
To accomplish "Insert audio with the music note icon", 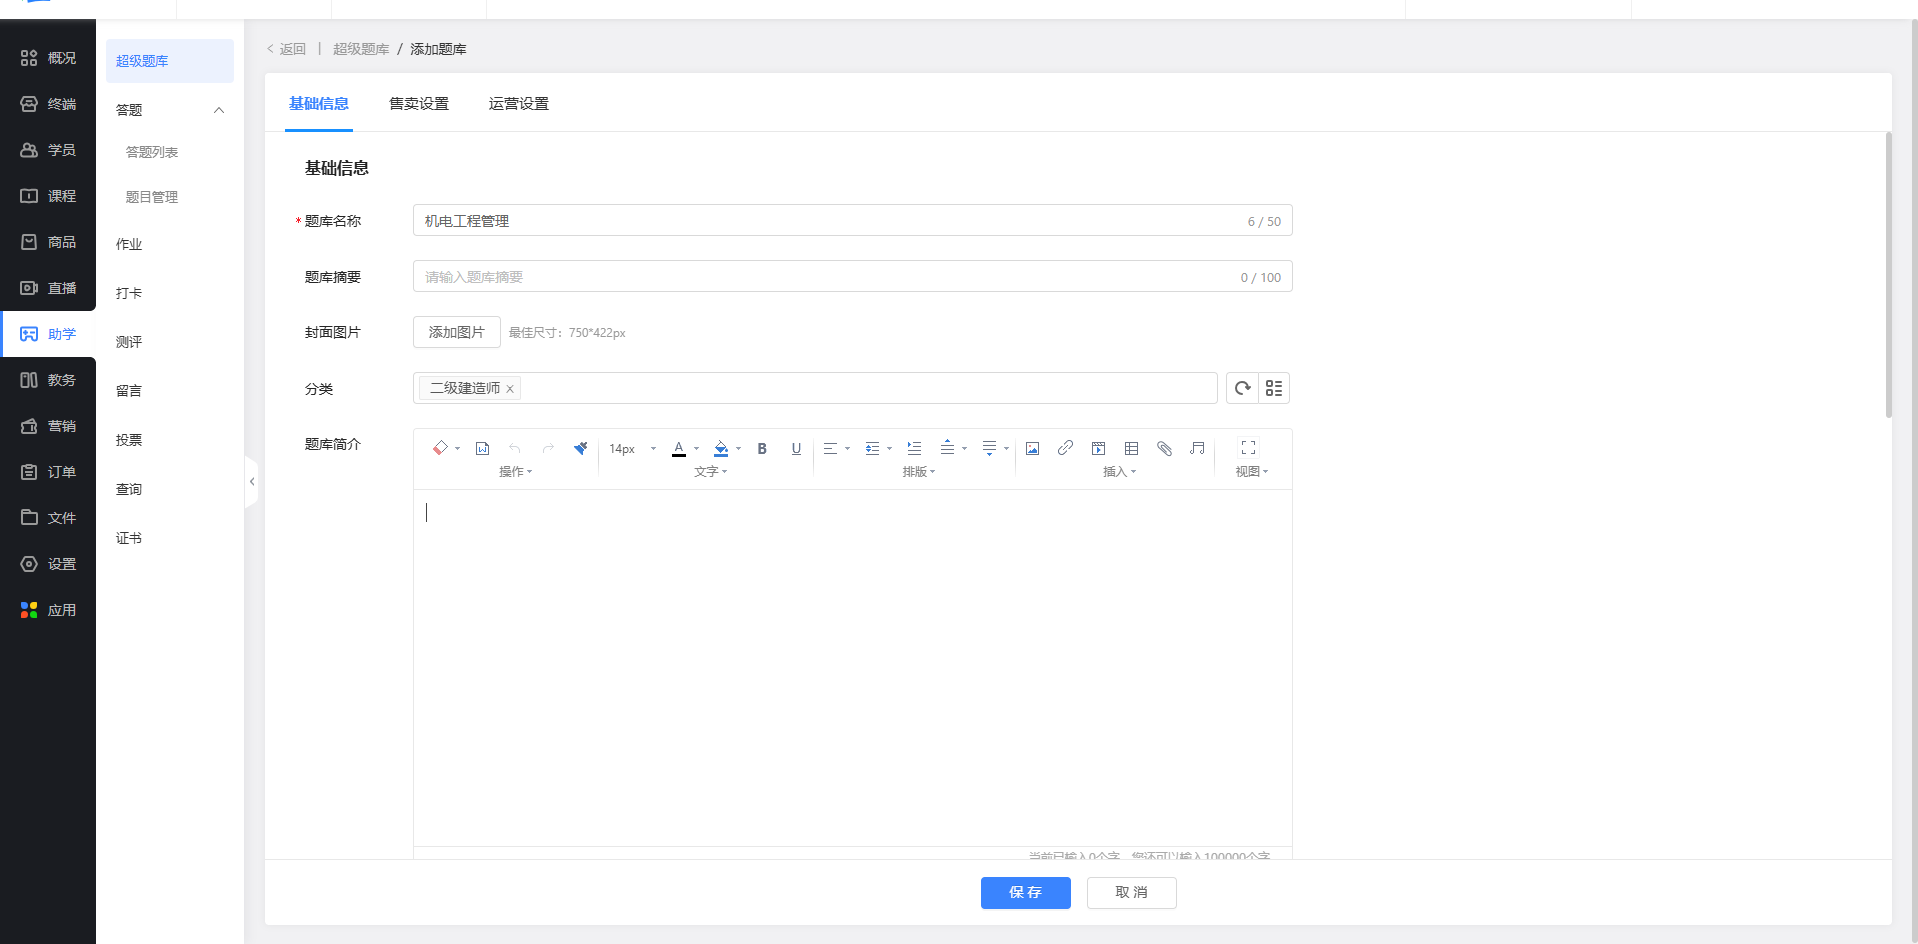I will (1197, 448).
